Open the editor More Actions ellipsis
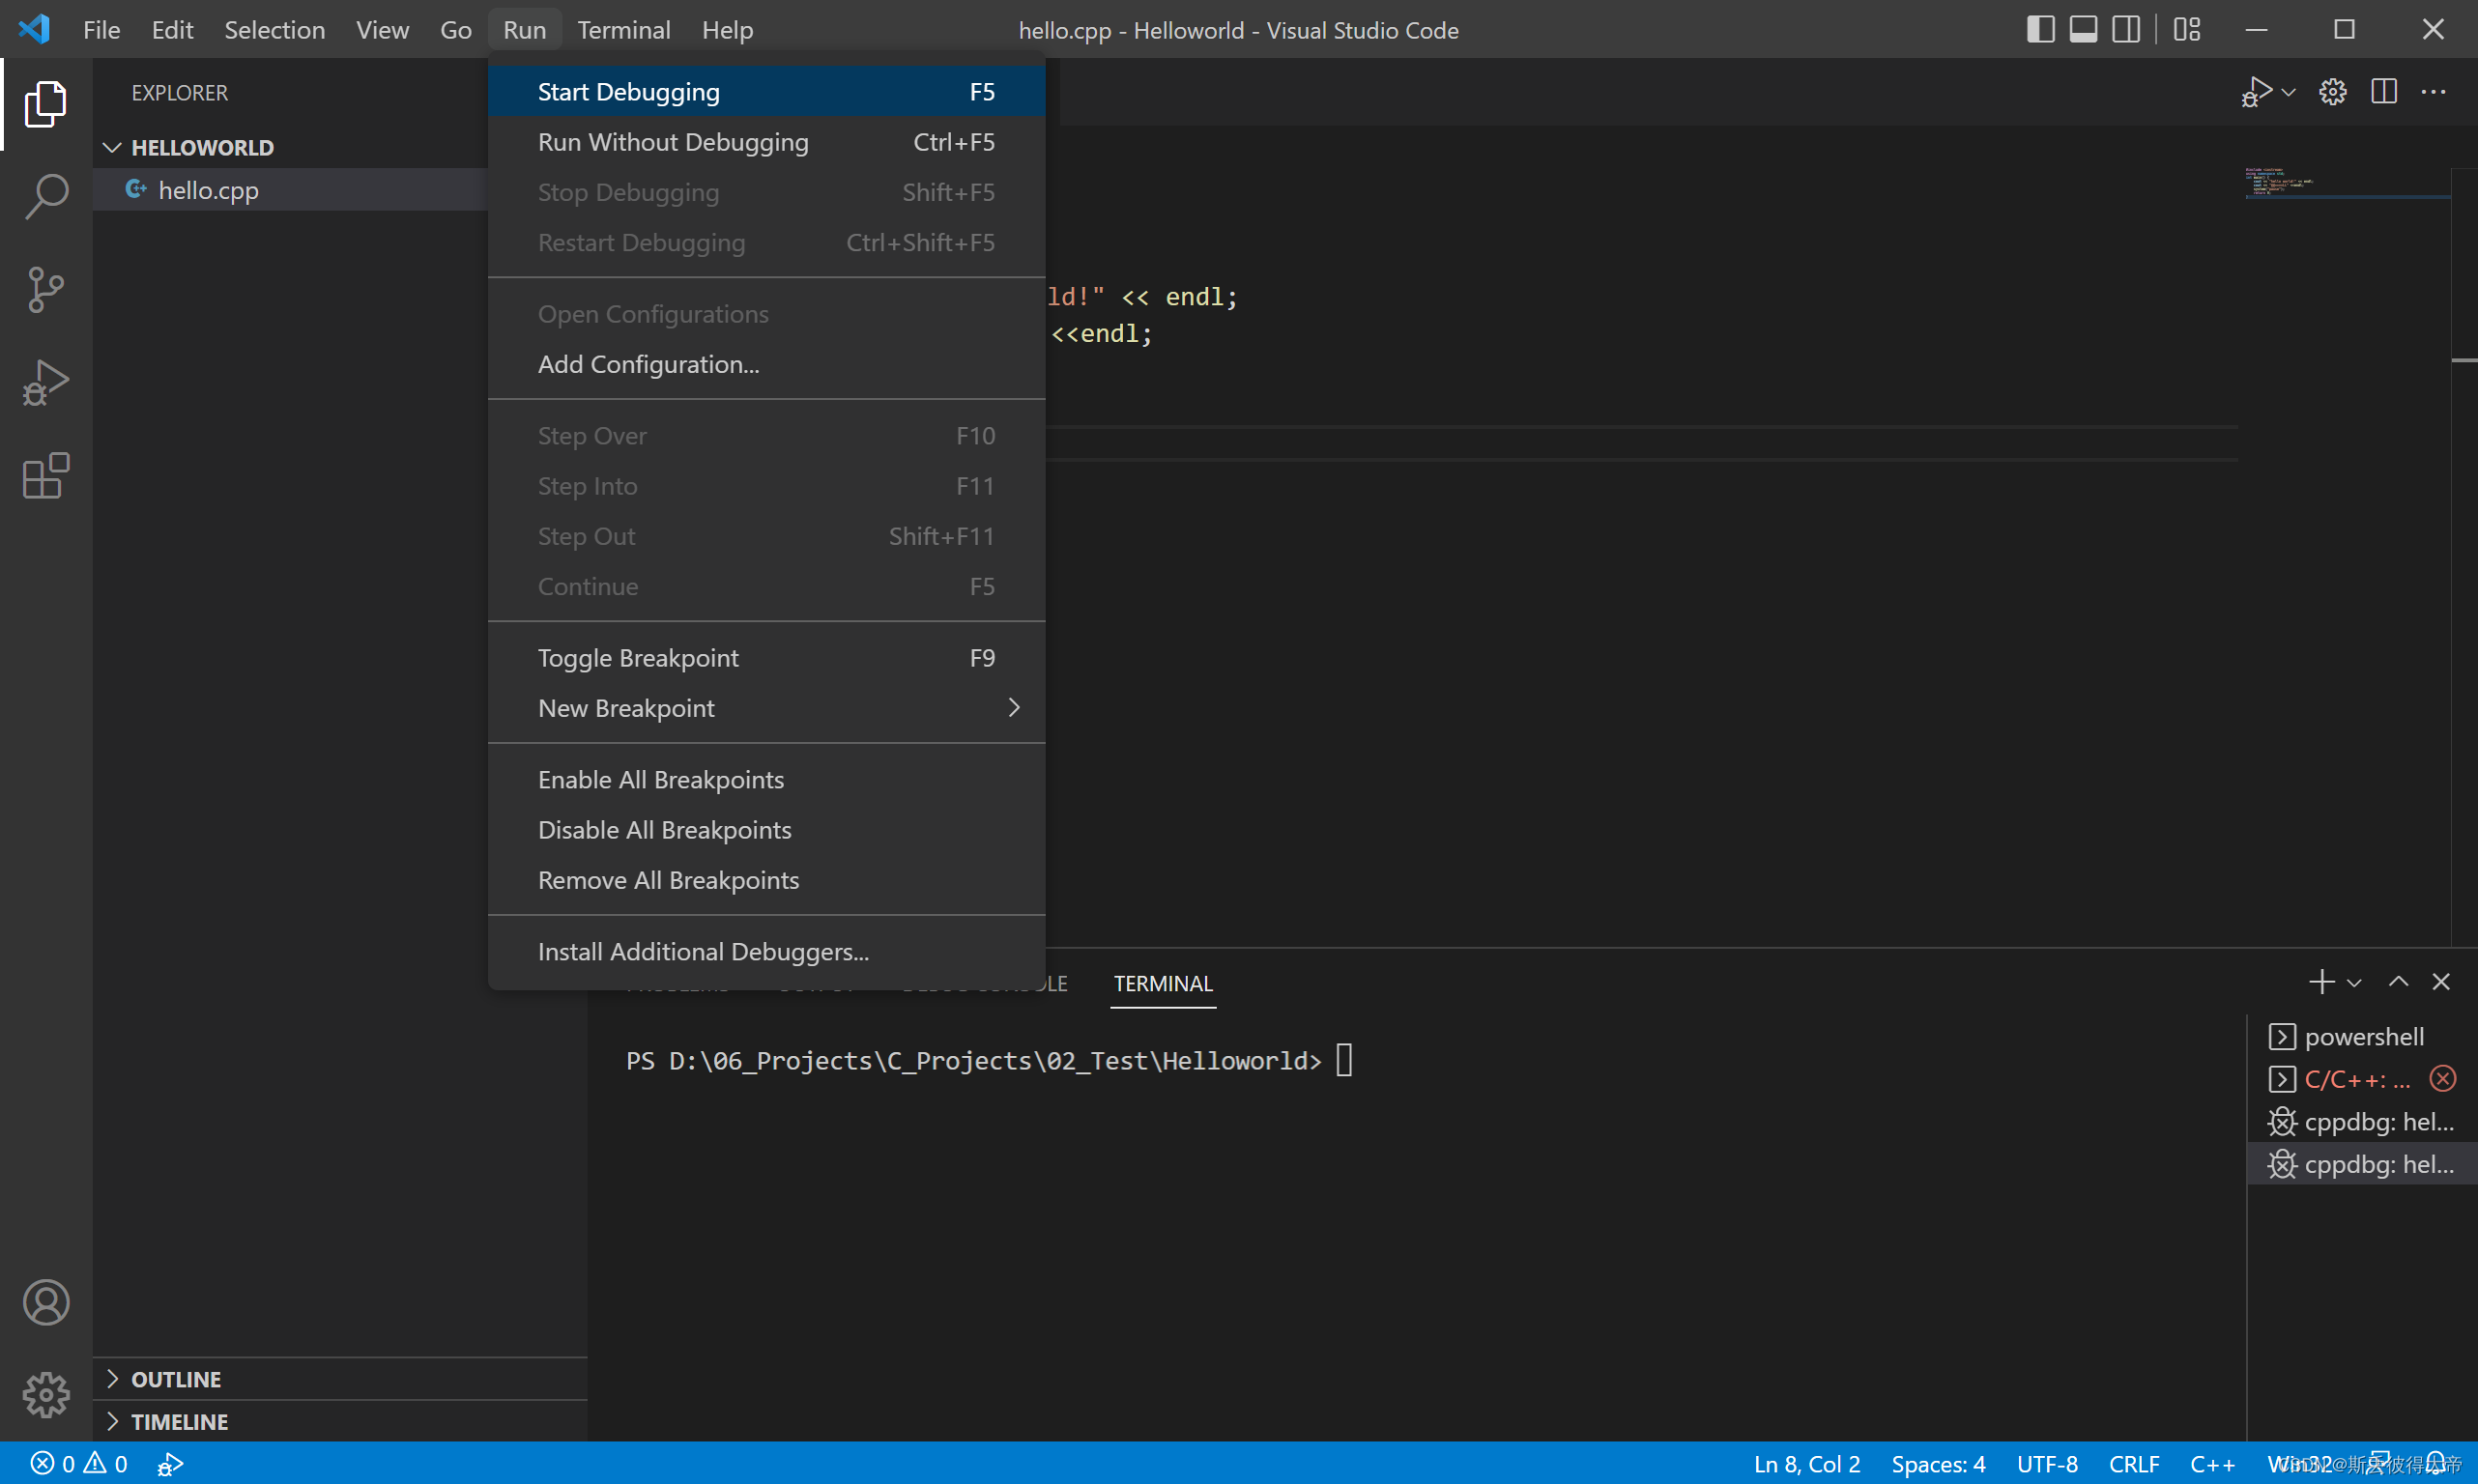 pos(2433,92)
